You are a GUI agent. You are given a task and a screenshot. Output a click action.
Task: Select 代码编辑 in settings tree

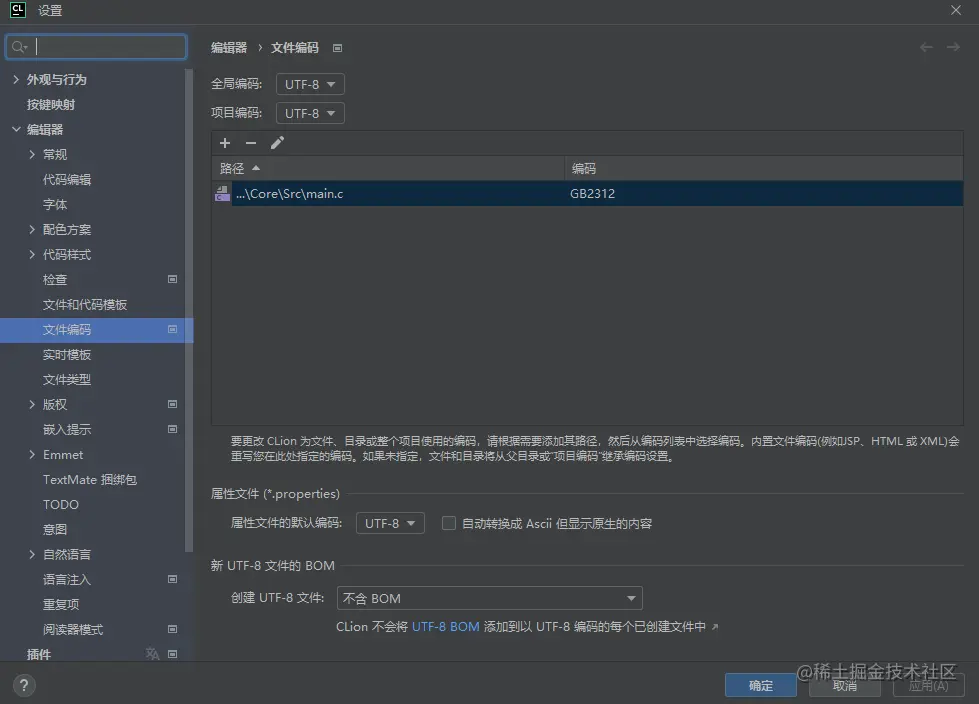tap(67, 180)
